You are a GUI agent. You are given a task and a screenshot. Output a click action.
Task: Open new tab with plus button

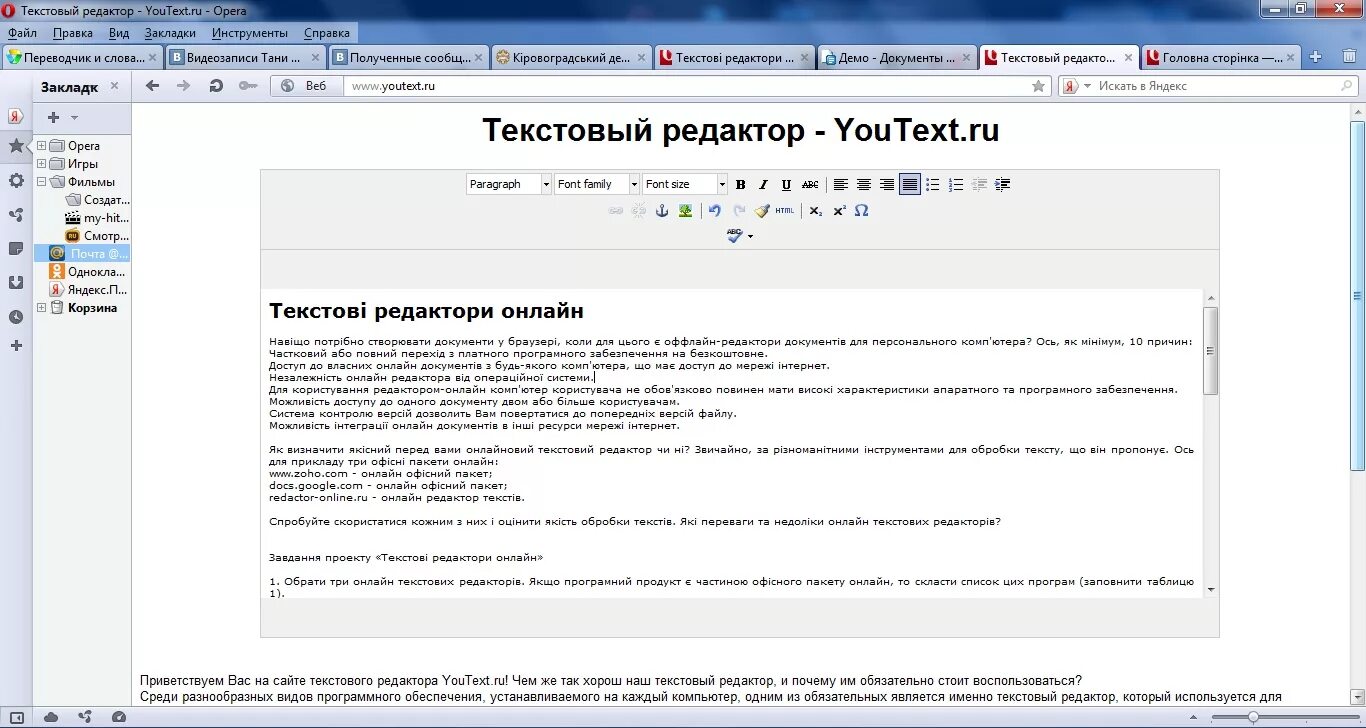[1316, 57]
